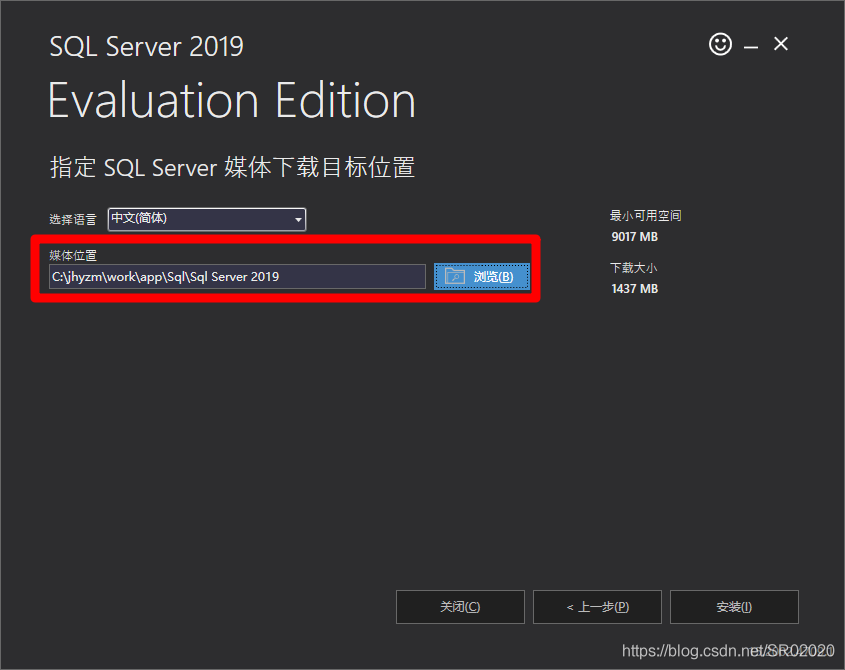Click the 关闭(C) button

[x=460, y=607]
